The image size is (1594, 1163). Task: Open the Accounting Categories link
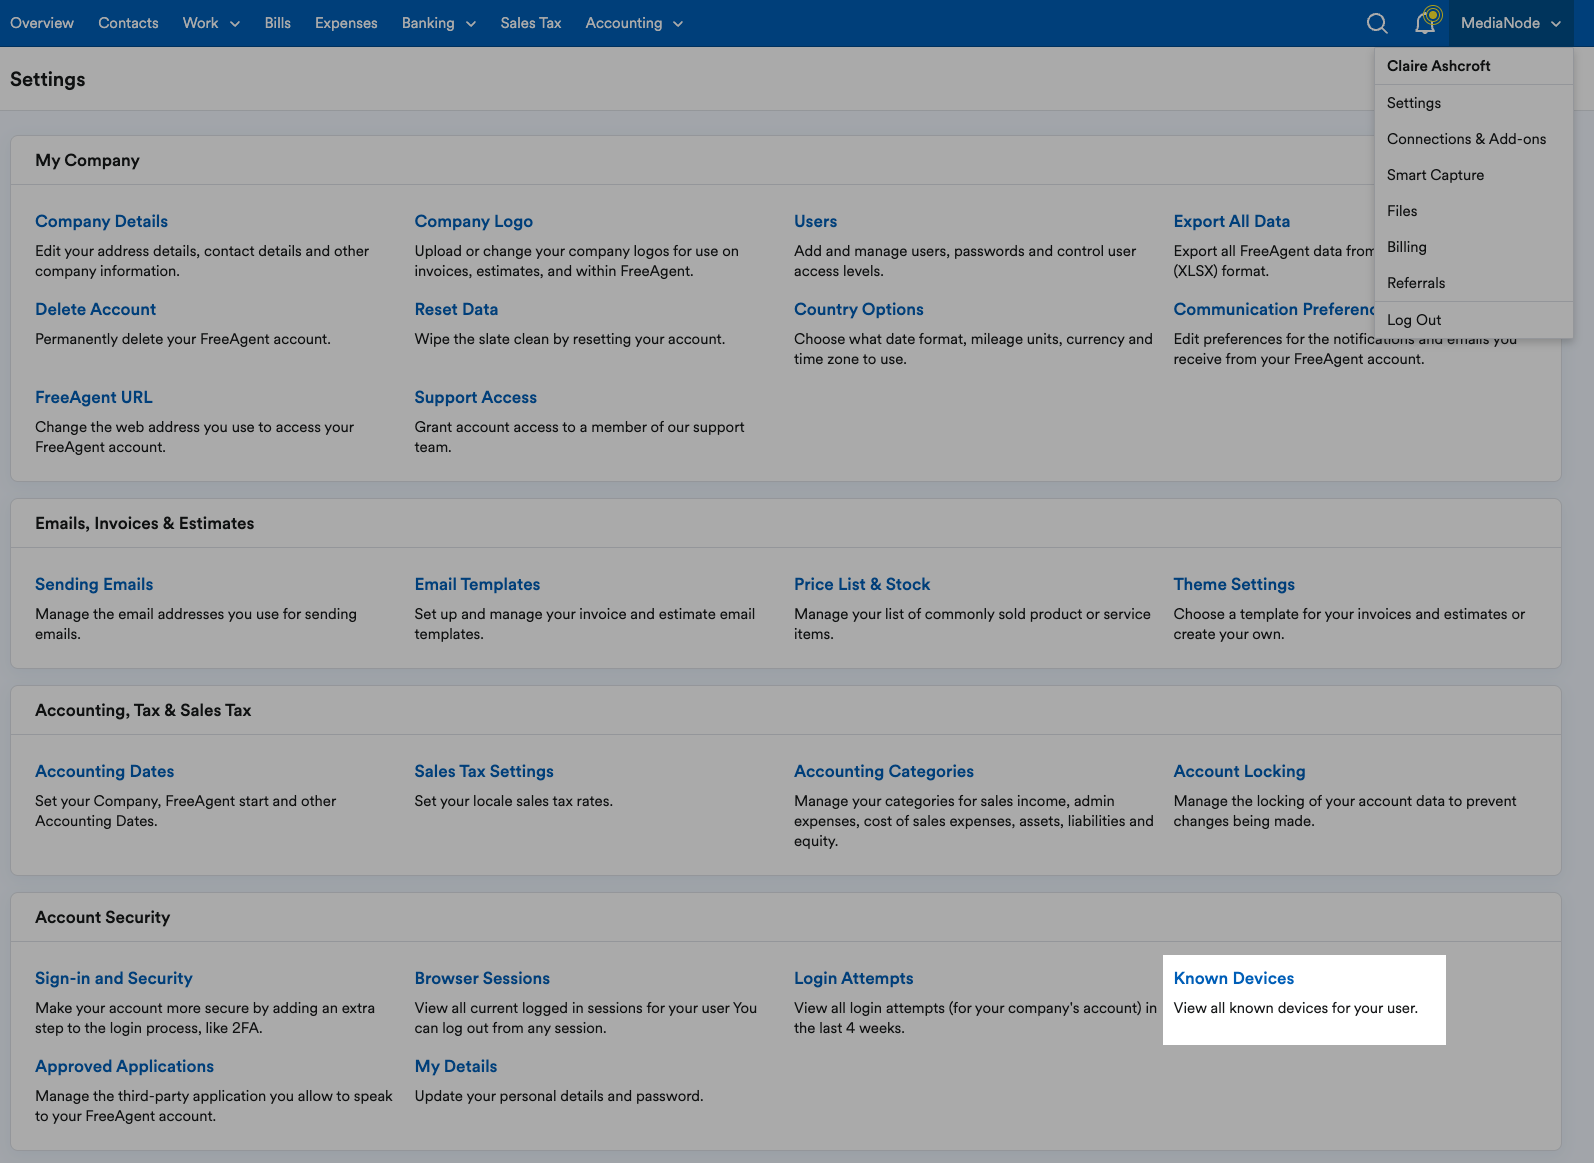point(883,771)
